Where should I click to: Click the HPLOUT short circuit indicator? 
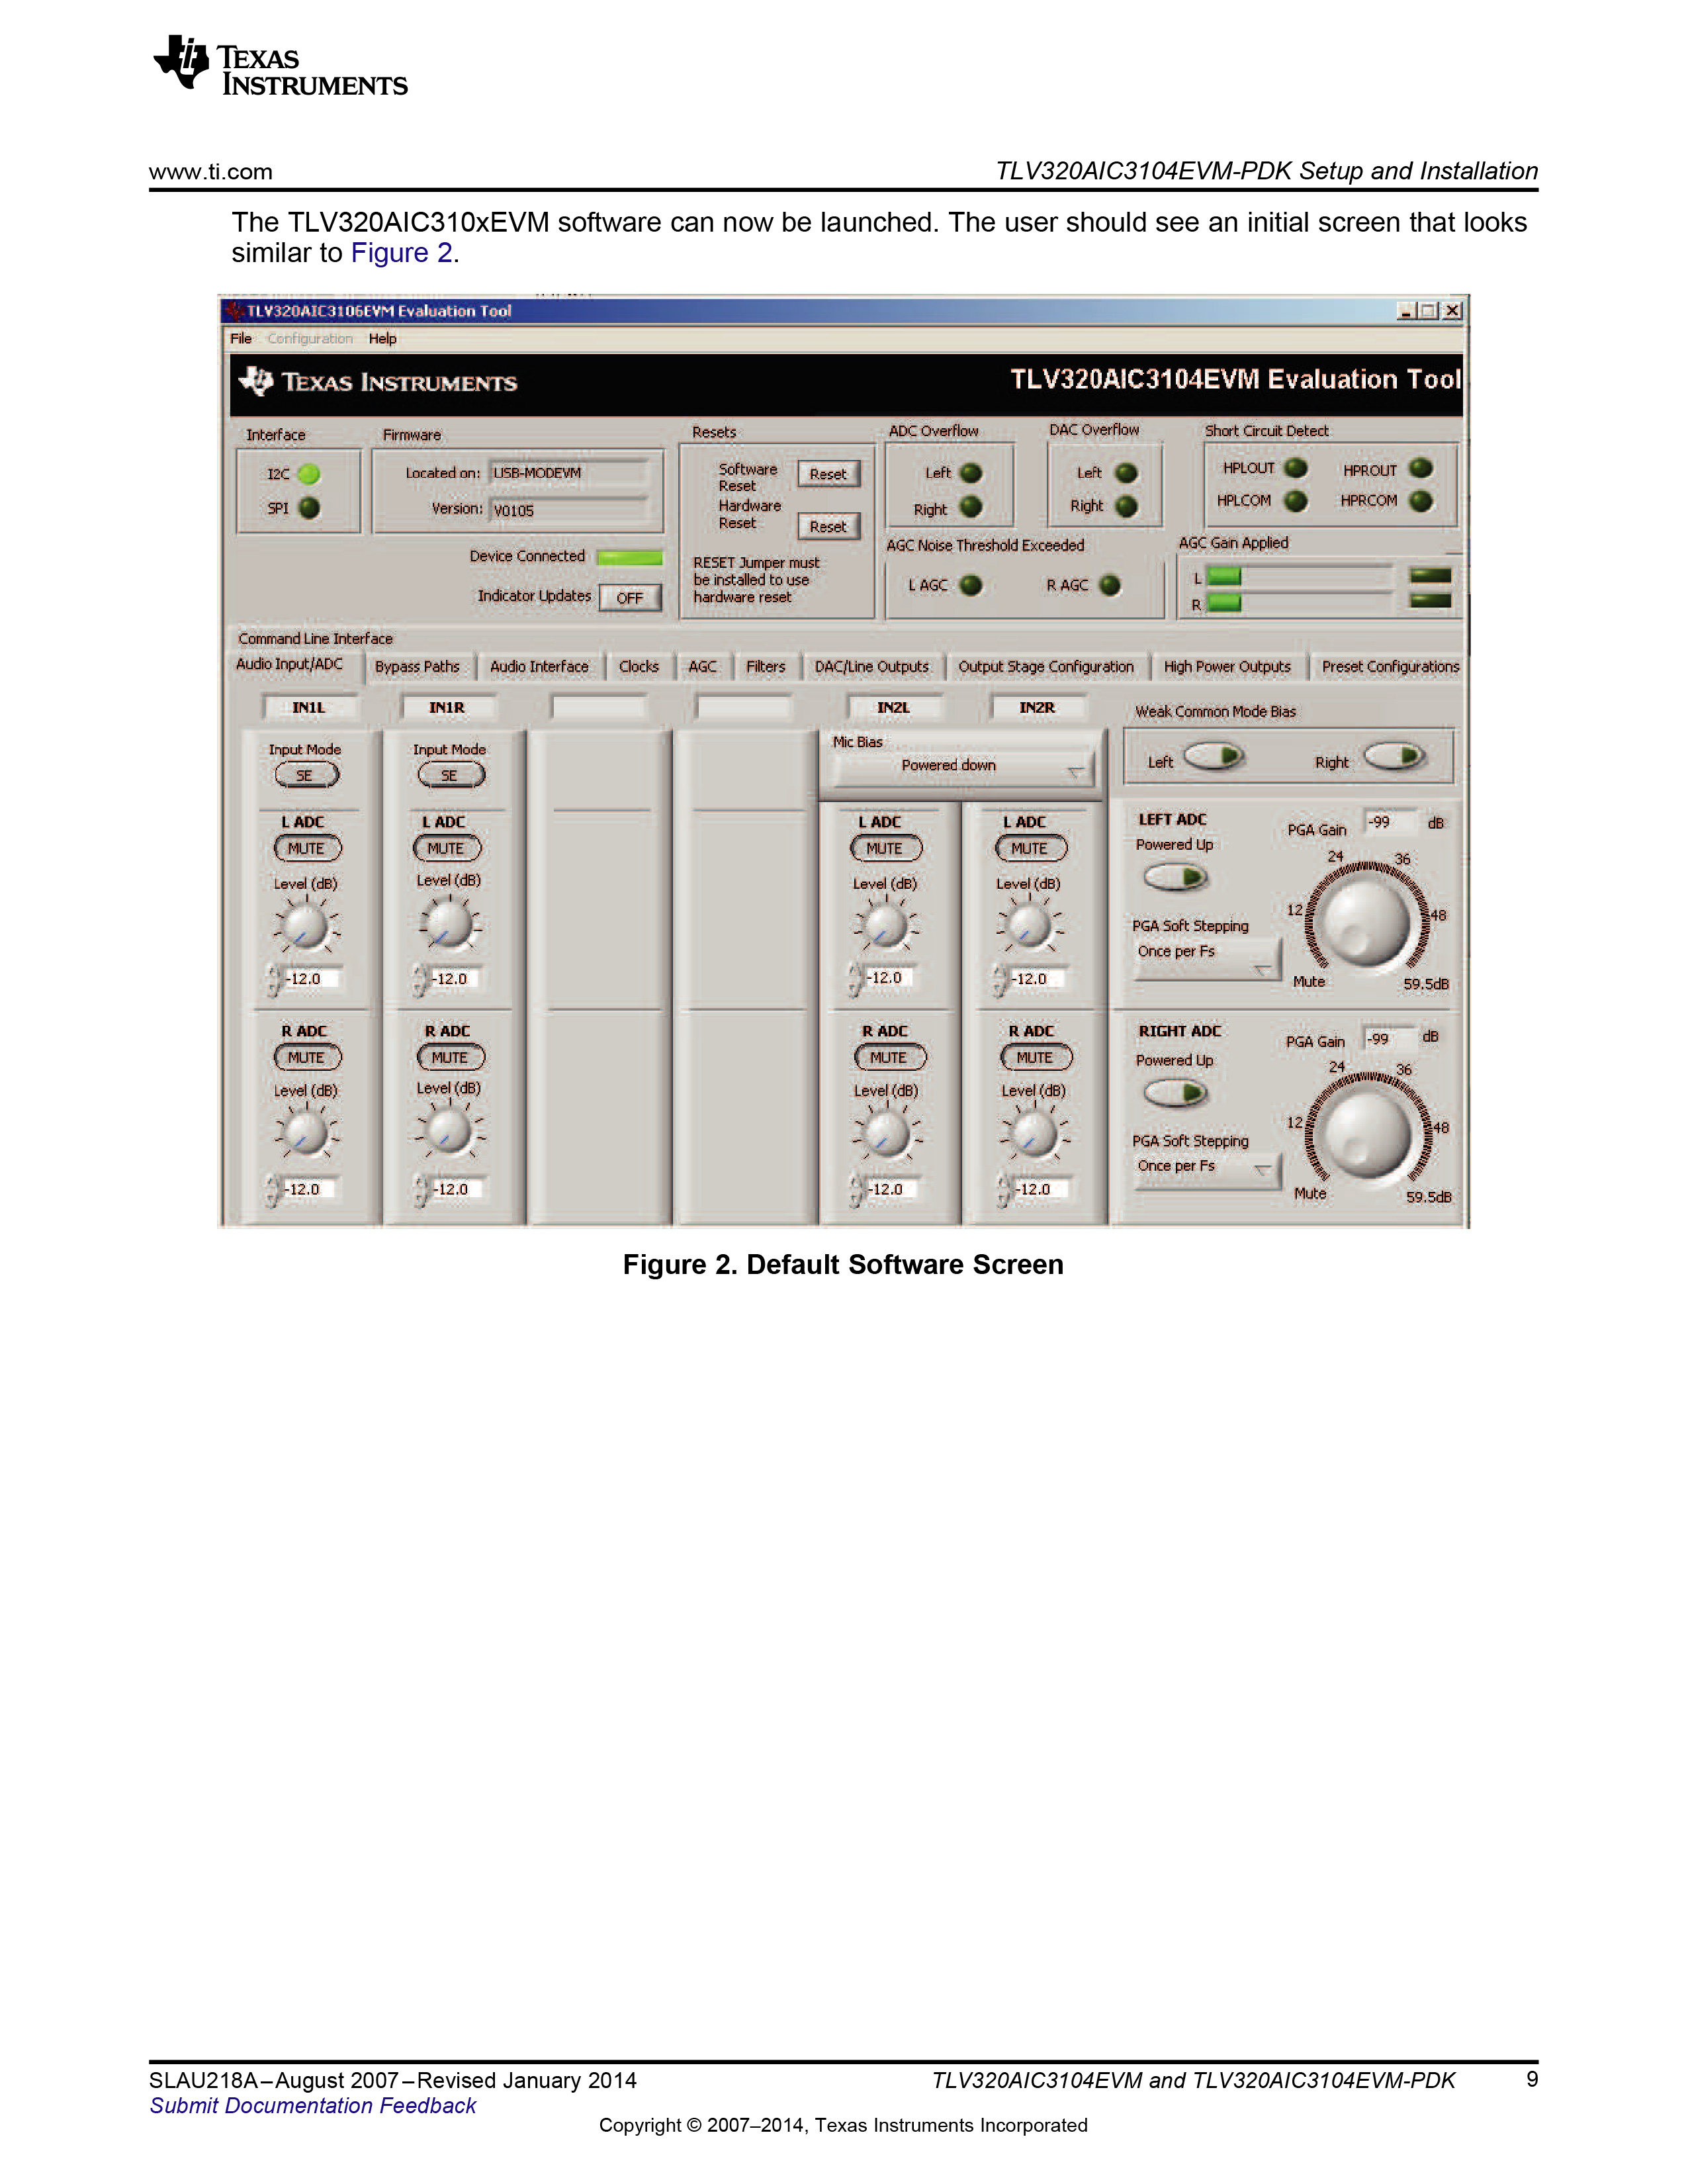tap(1296, 468)
